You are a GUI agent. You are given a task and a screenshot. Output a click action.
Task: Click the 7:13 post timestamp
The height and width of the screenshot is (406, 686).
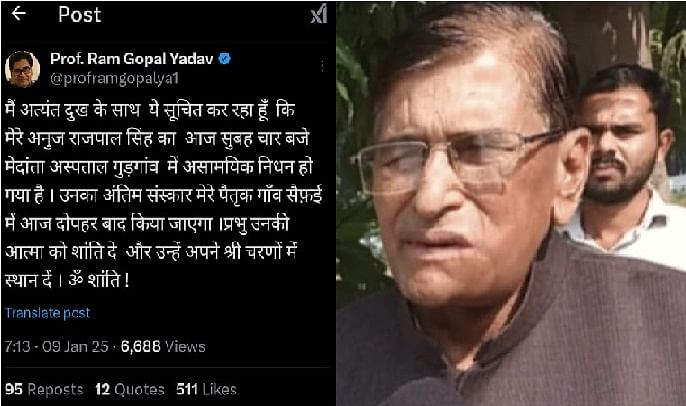(18, 347)
